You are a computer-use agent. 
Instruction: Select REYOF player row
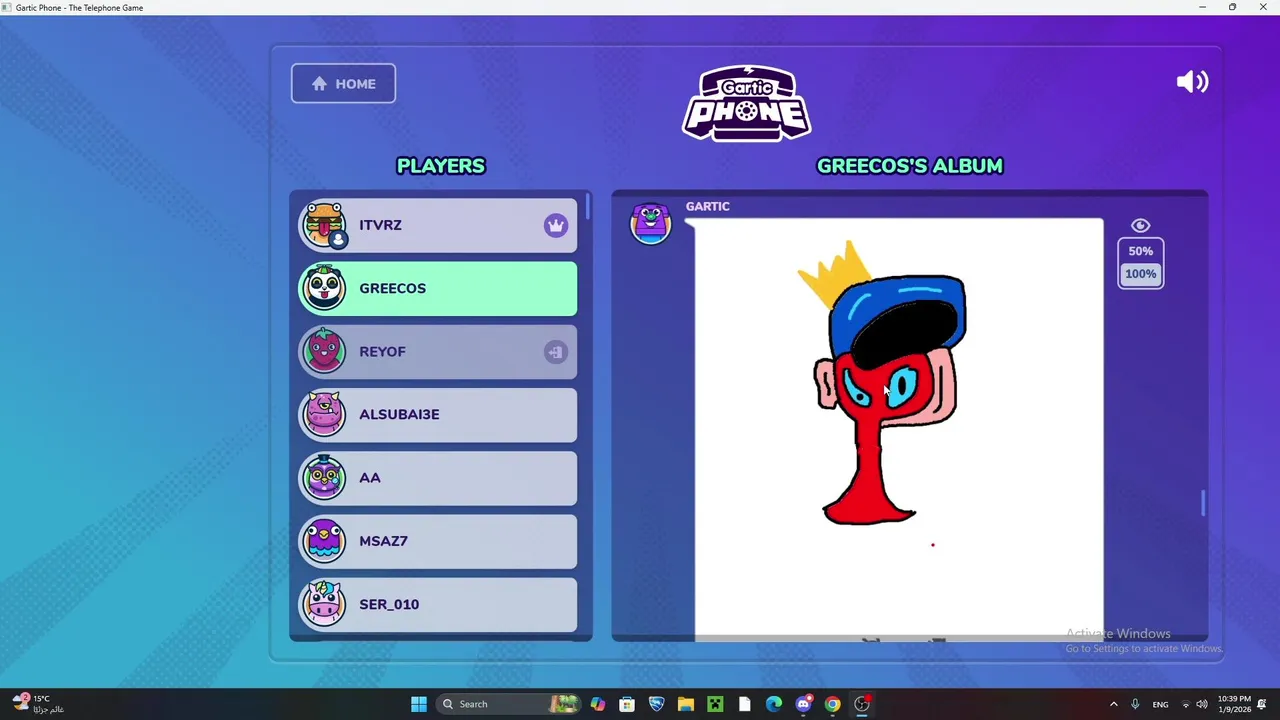point(438,351)
